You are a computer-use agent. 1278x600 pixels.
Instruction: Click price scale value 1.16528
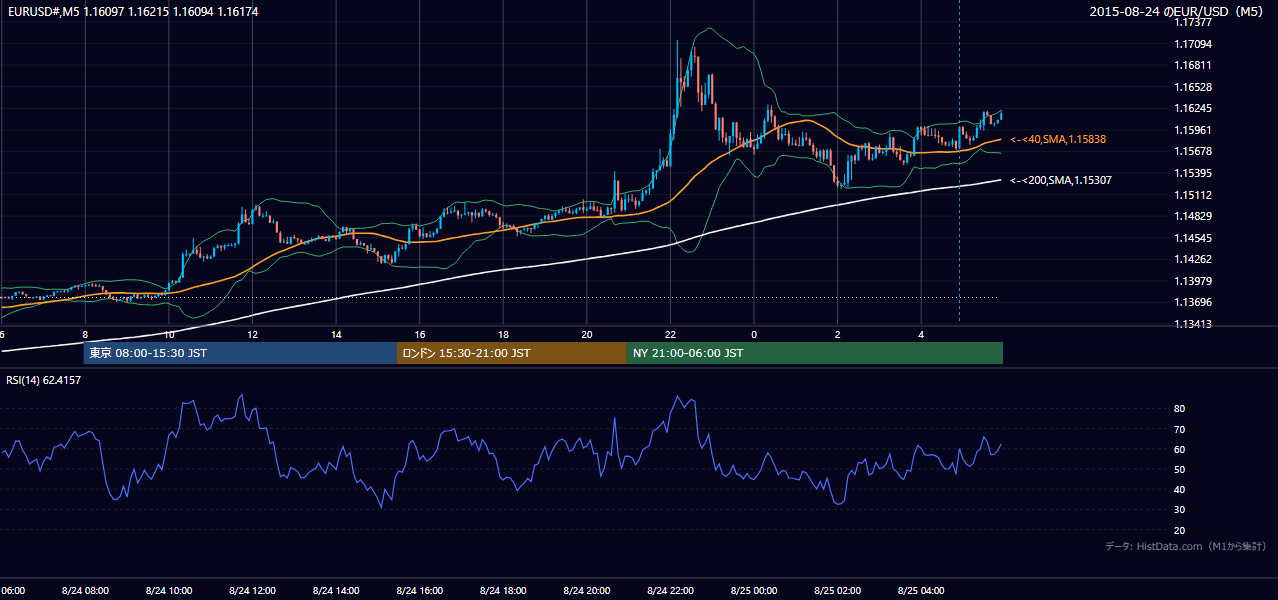[x=1193, y=87]
